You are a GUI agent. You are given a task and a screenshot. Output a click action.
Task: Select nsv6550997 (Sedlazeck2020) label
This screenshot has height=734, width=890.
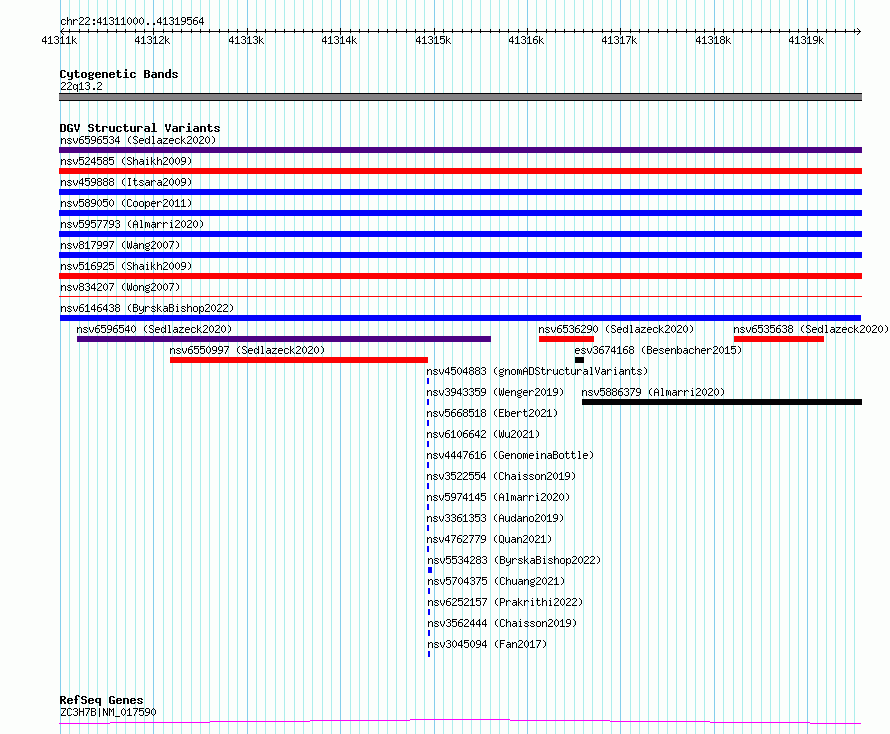247,350
